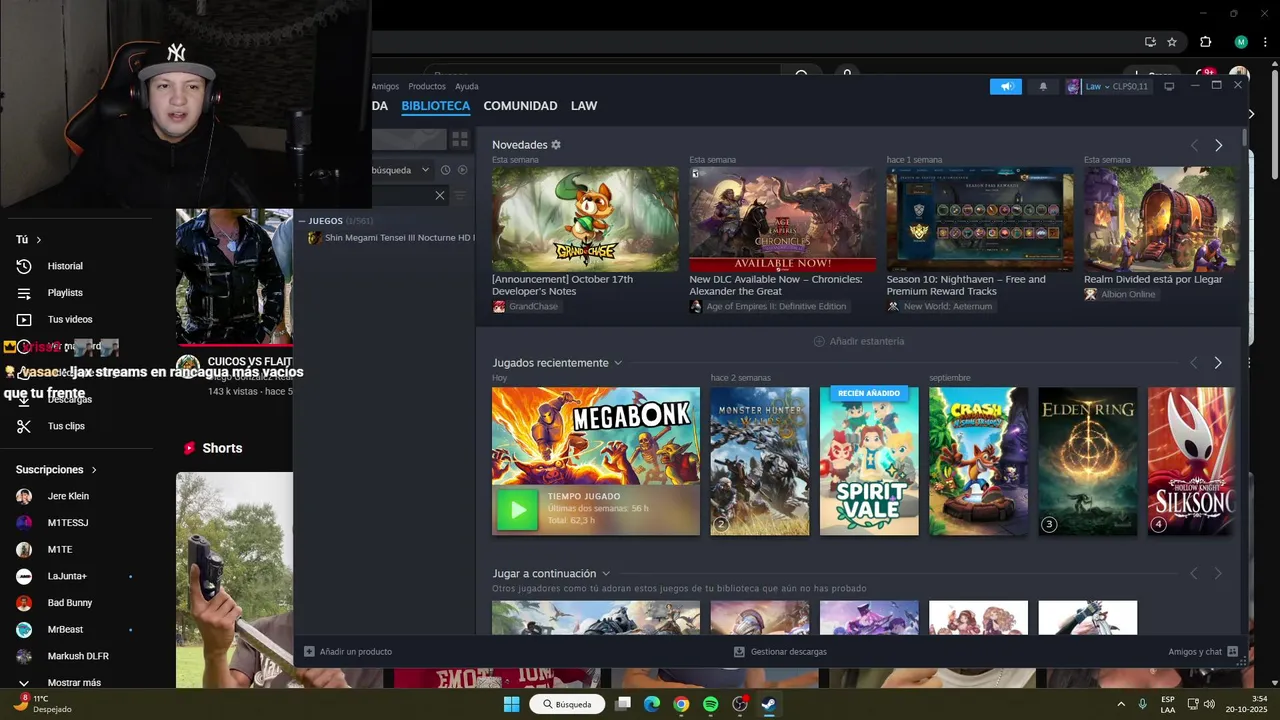Image resolution: width=1280 pixels, height=720 pixels.
Task: Open Steam notifications bell
Action: [1043, 87]
